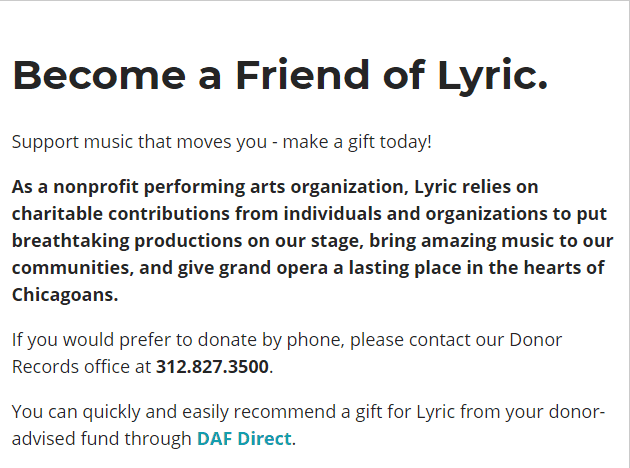Click the "advised fund through" text

[101, 439]
